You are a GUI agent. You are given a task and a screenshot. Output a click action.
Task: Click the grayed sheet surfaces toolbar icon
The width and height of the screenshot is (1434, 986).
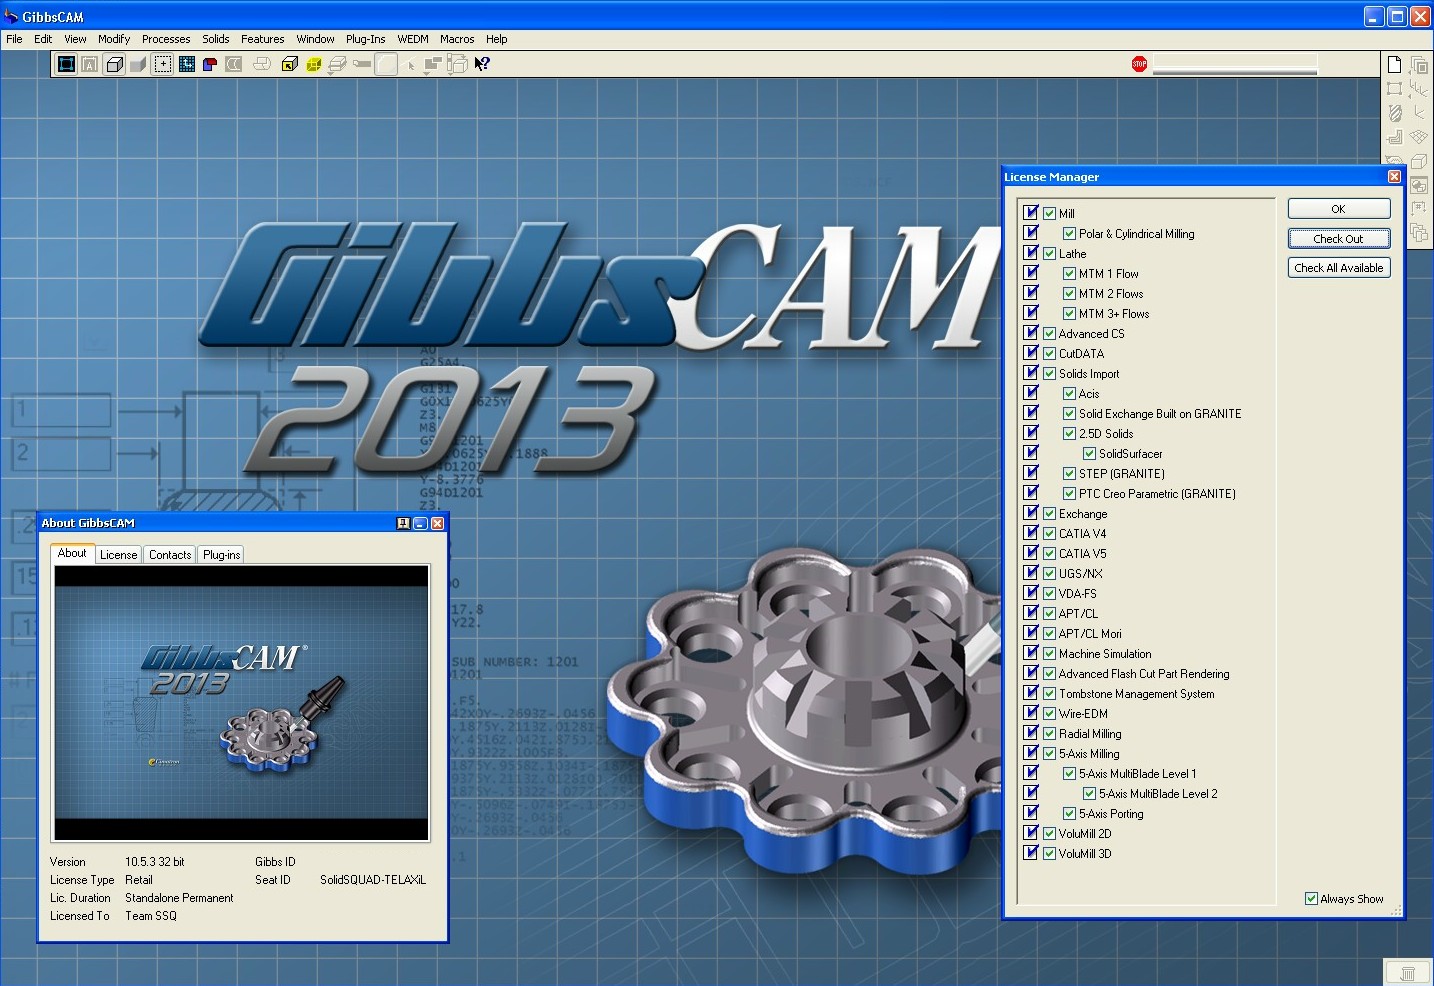pyautogui.click(x=262, y=64)
